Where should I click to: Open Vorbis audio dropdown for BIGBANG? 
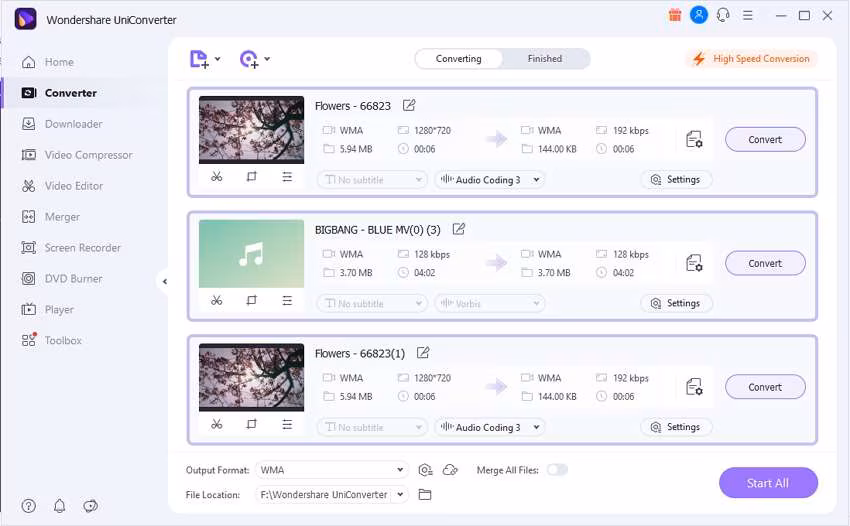point(490,303)
